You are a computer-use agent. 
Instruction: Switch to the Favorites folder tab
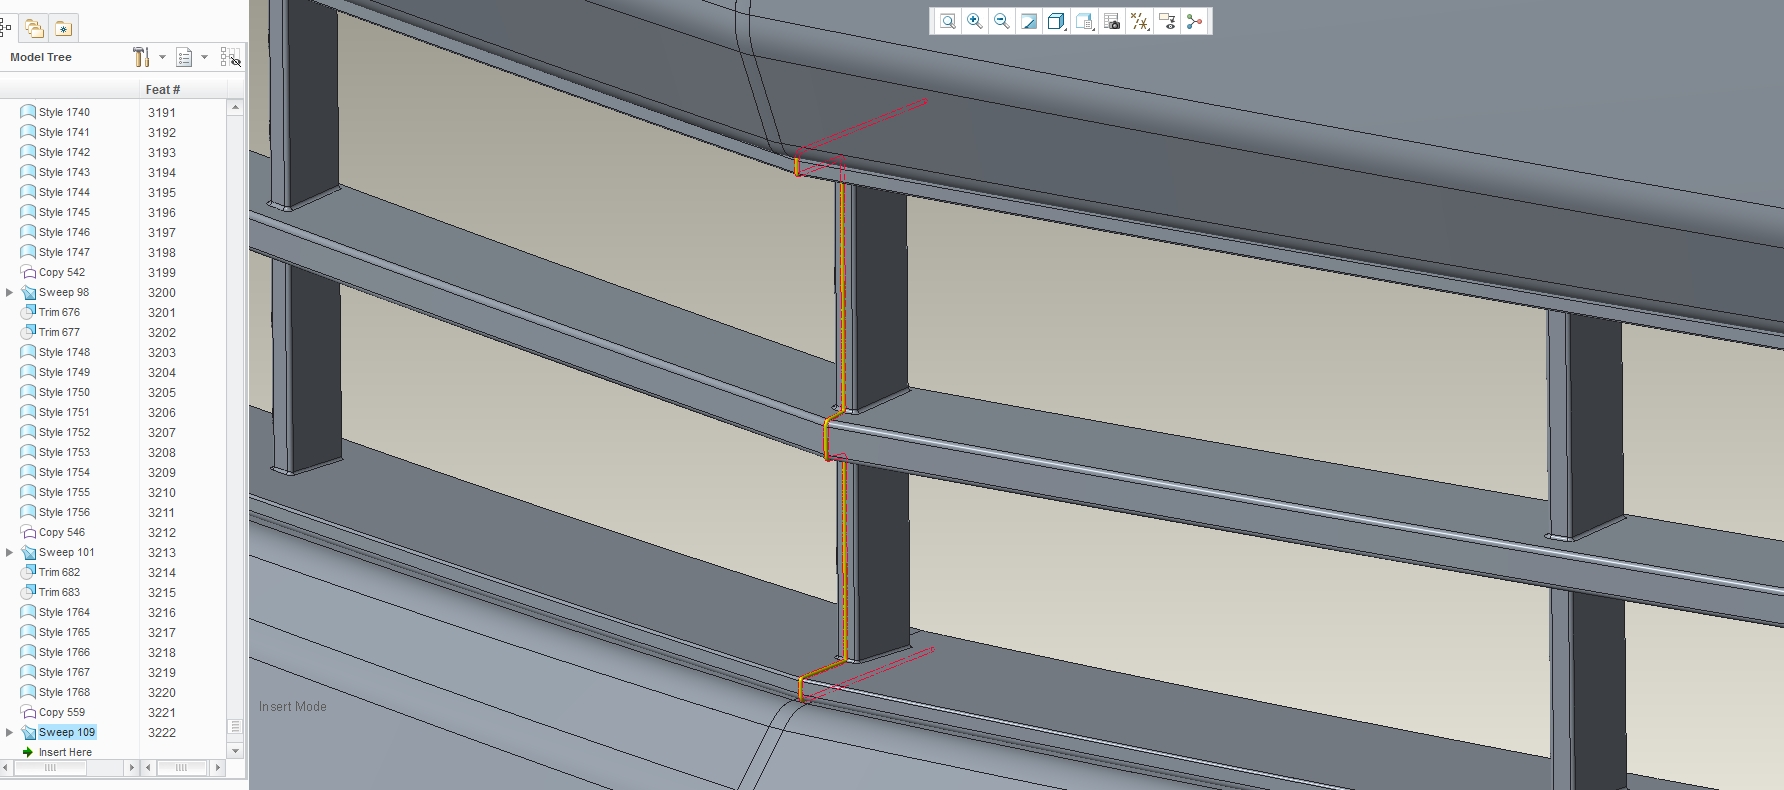coord(63,28)
